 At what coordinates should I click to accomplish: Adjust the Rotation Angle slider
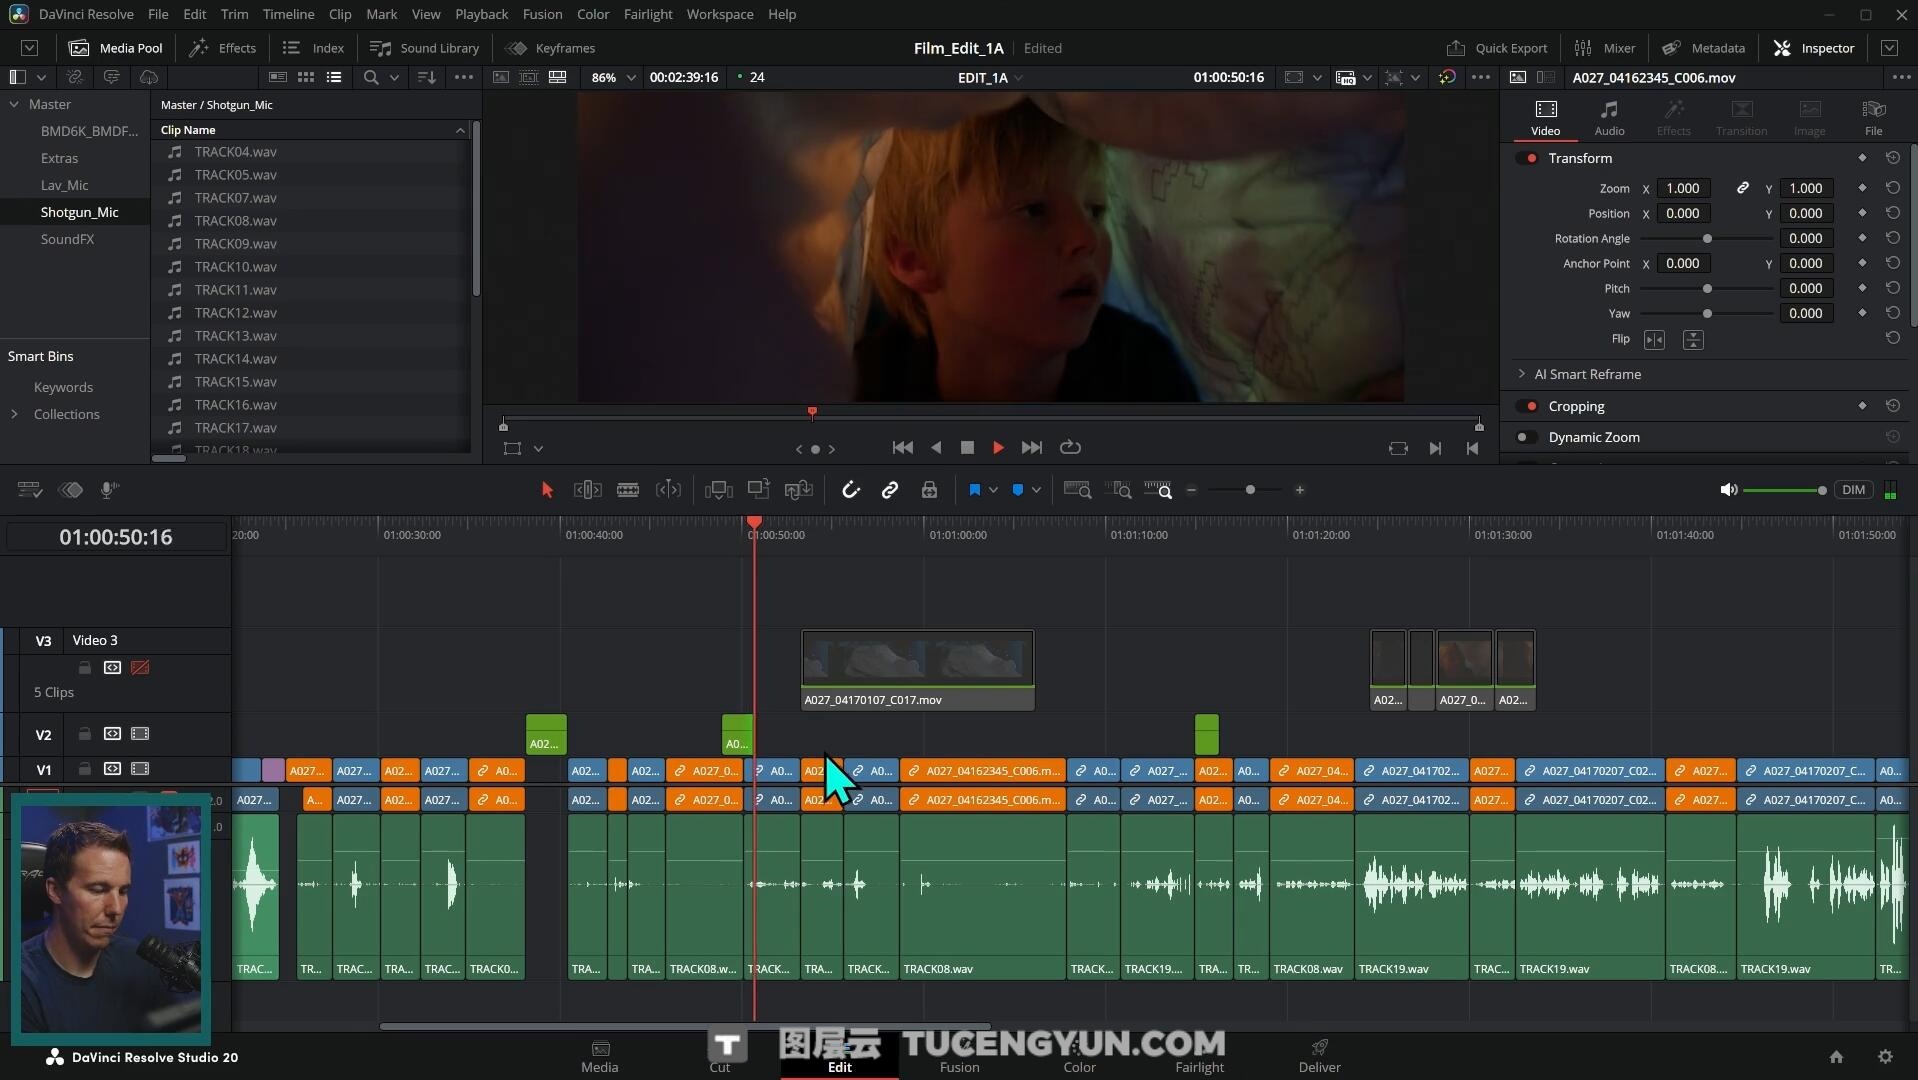[1707, 239]
